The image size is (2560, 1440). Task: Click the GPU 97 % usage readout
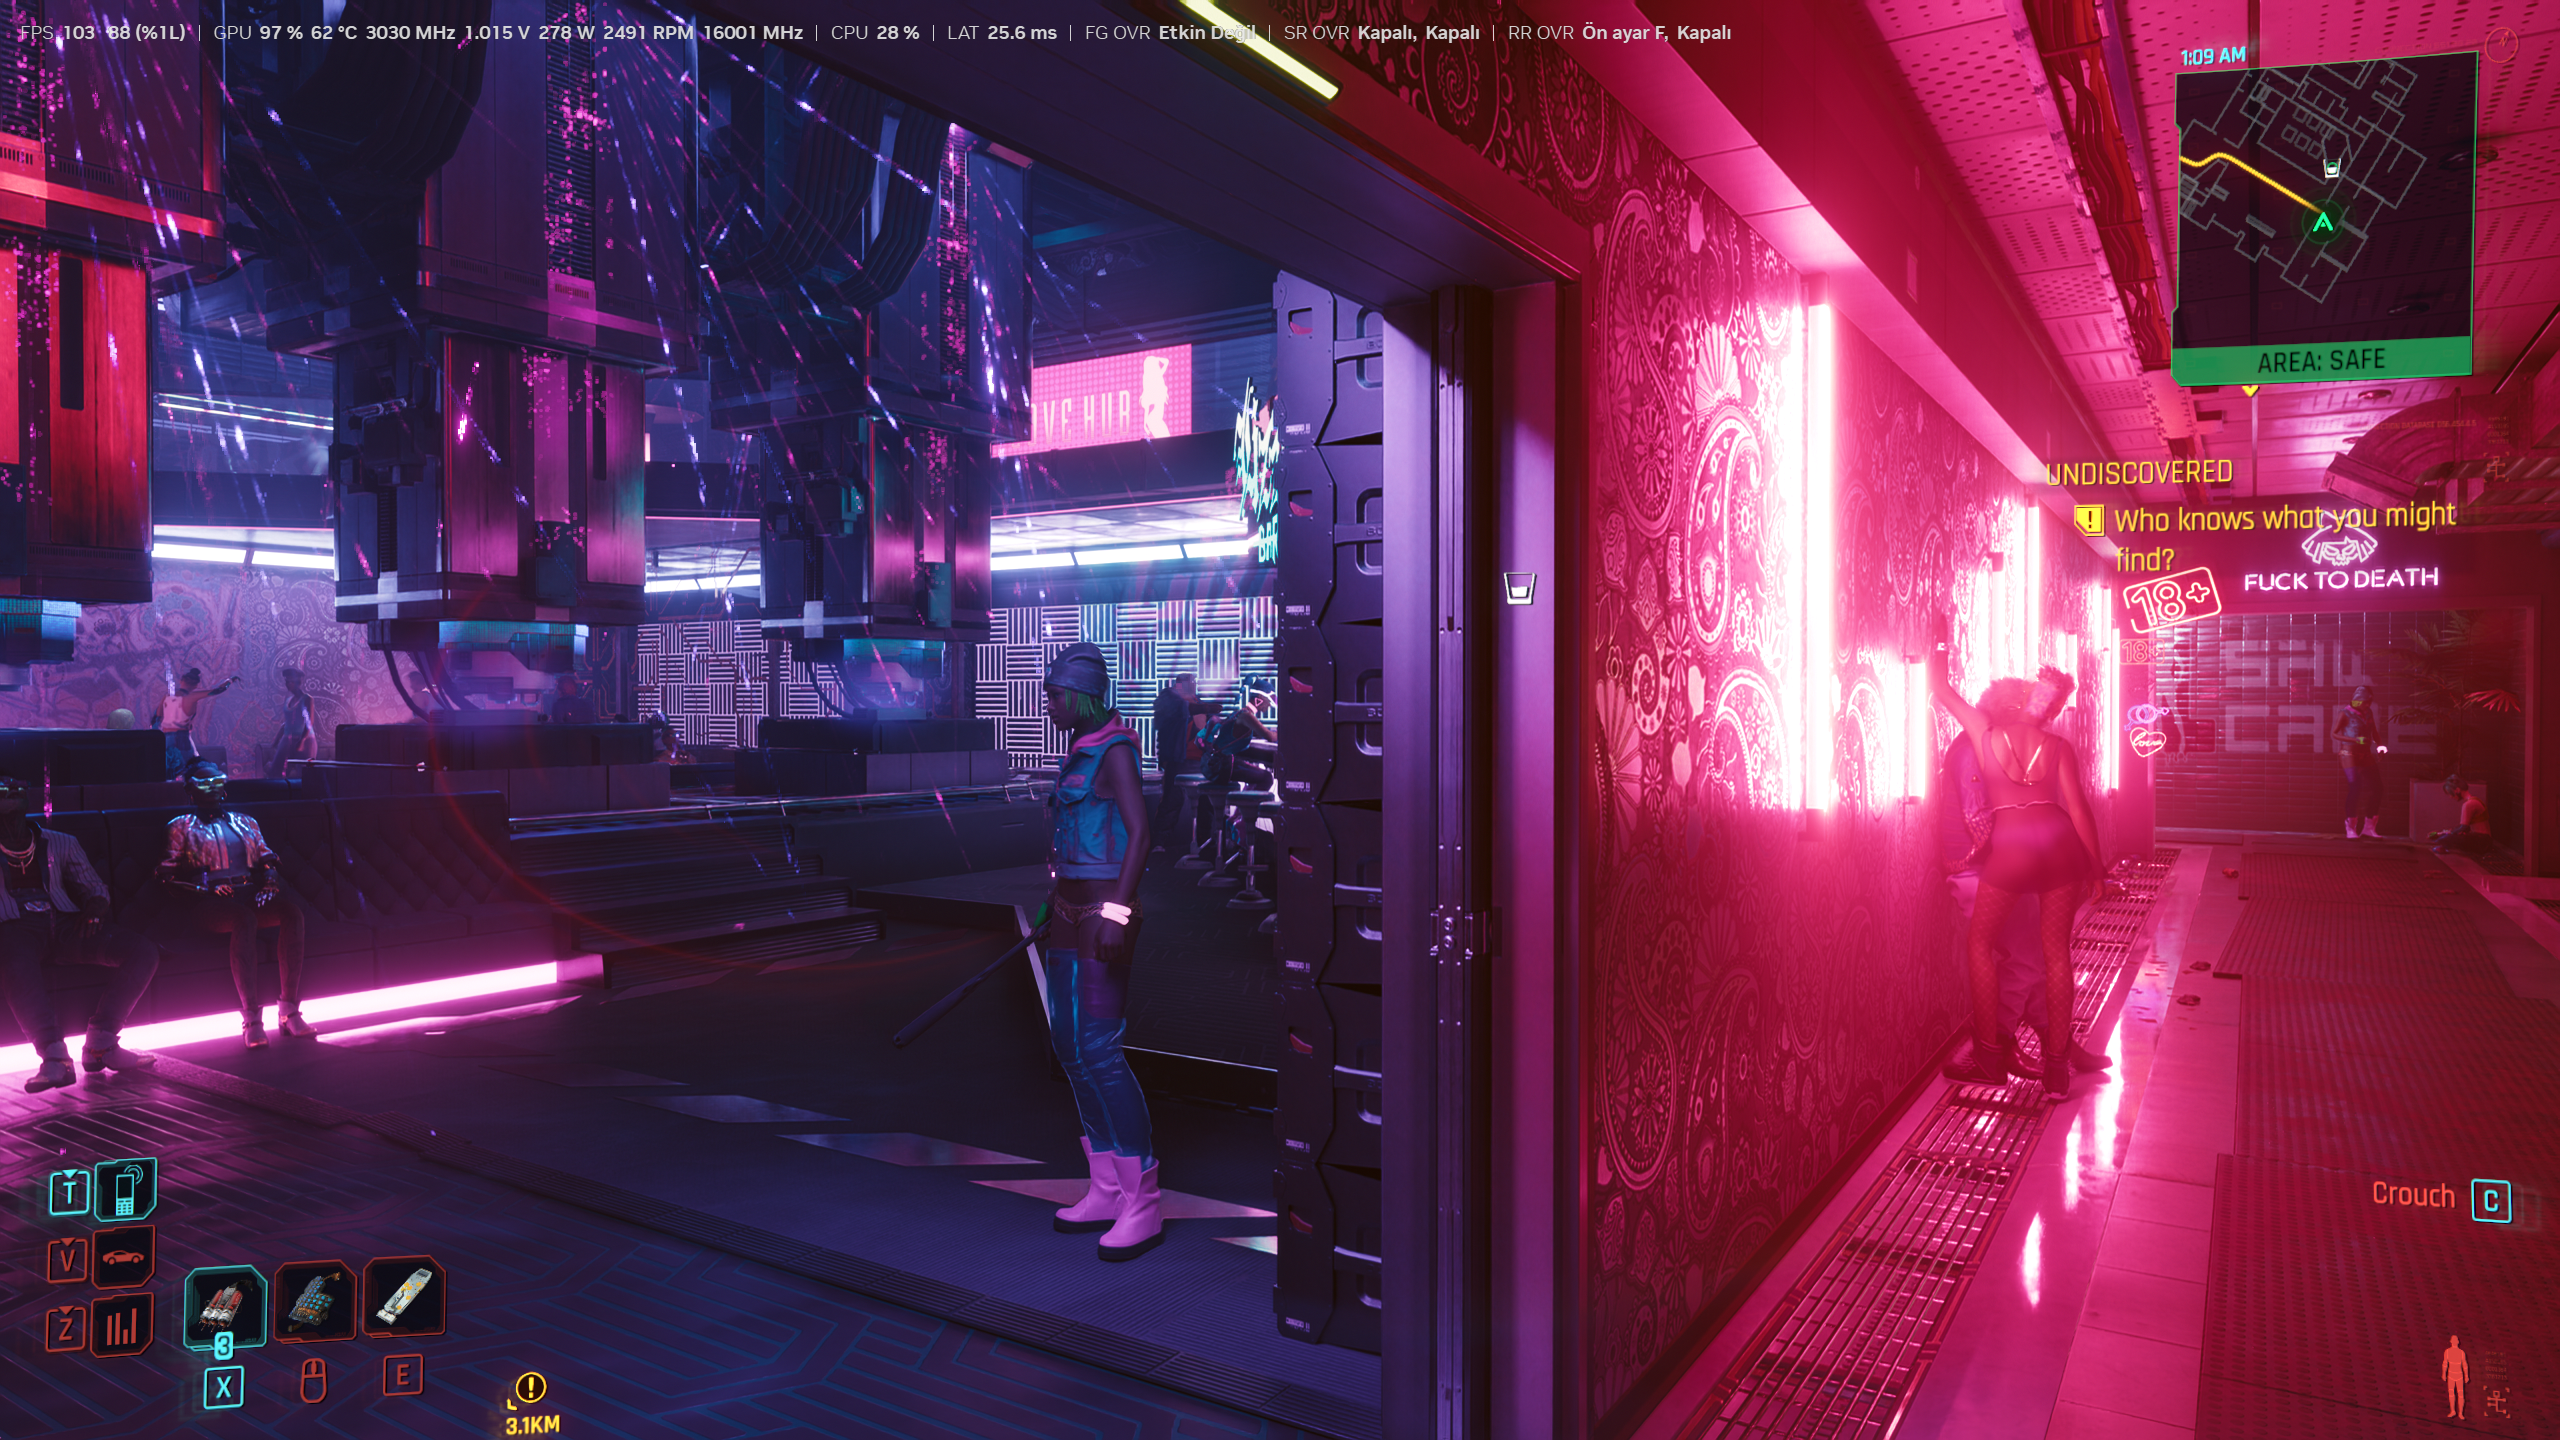pyautogui.click(x=258, y=32)
